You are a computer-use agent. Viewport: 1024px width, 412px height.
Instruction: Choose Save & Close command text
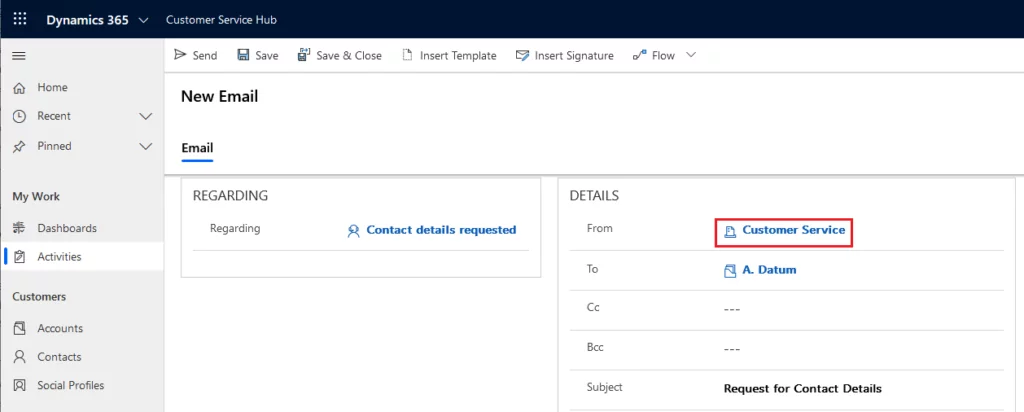(x=349, y=55)
